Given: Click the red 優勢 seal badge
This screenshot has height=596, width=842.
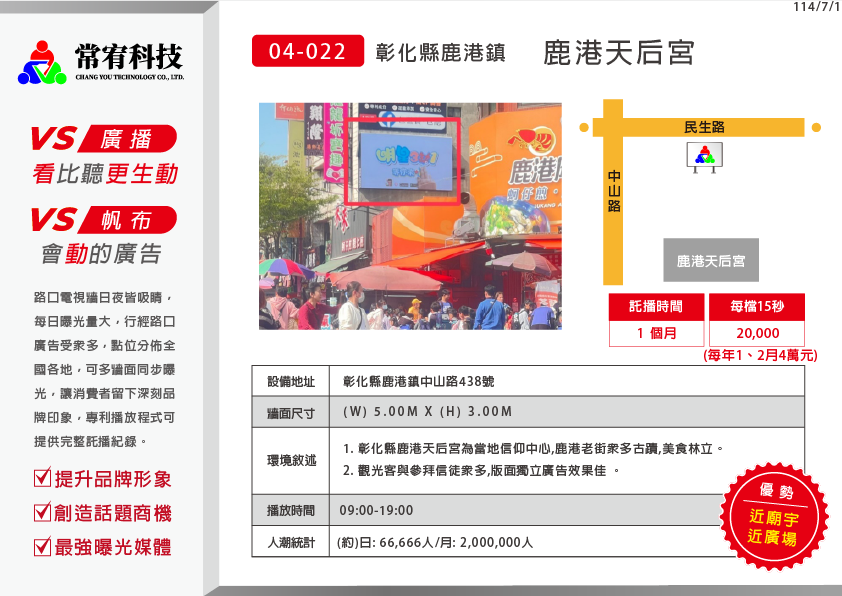Looking at the screenshot, I should [775, 515].
